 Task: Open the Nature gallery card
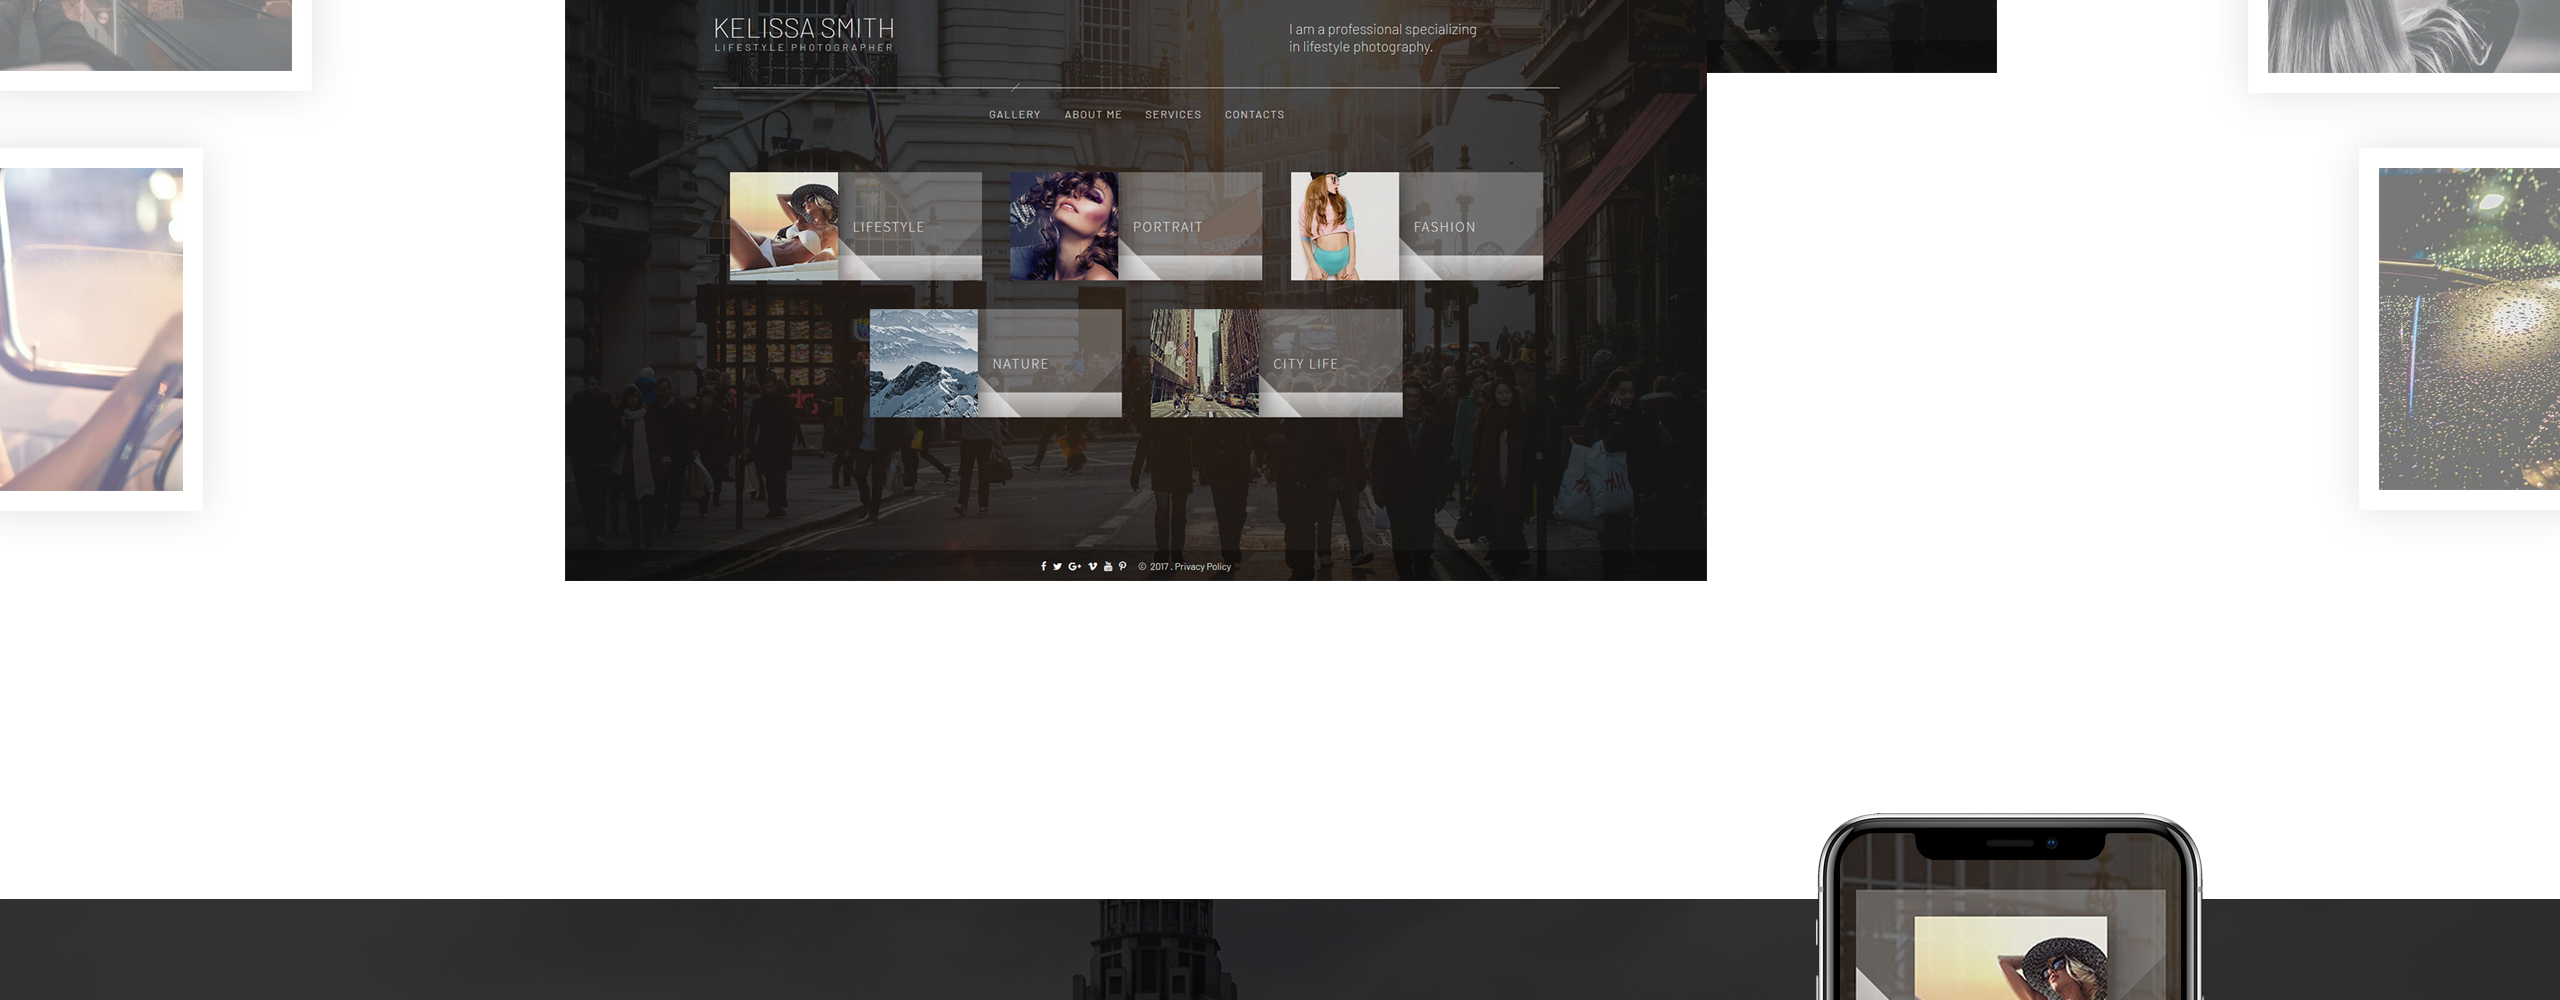coord(996,363)
